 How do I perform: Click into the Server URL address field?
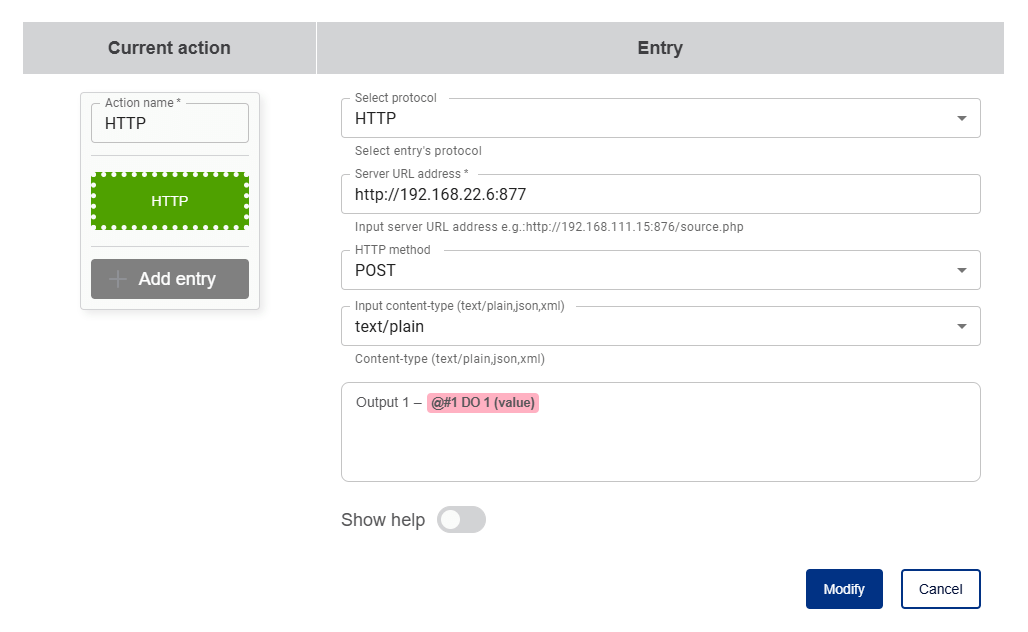click(x=660, y=194)
